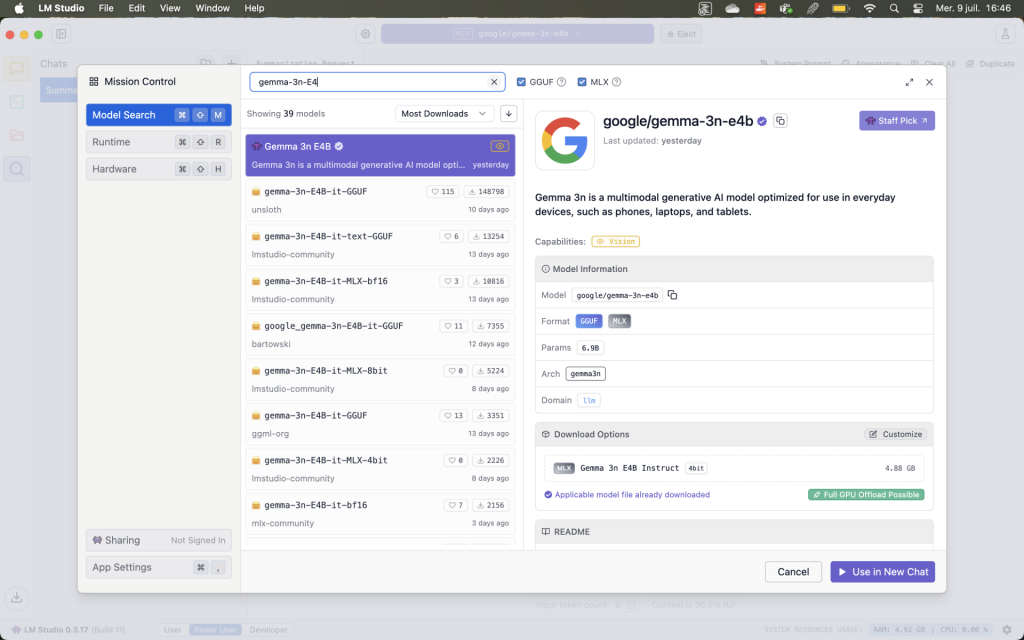Image resolution: width=1024 pixels, height=640 pixels.
Task: Toggle sort direction arrow button
Action: [x=509, y=114]
